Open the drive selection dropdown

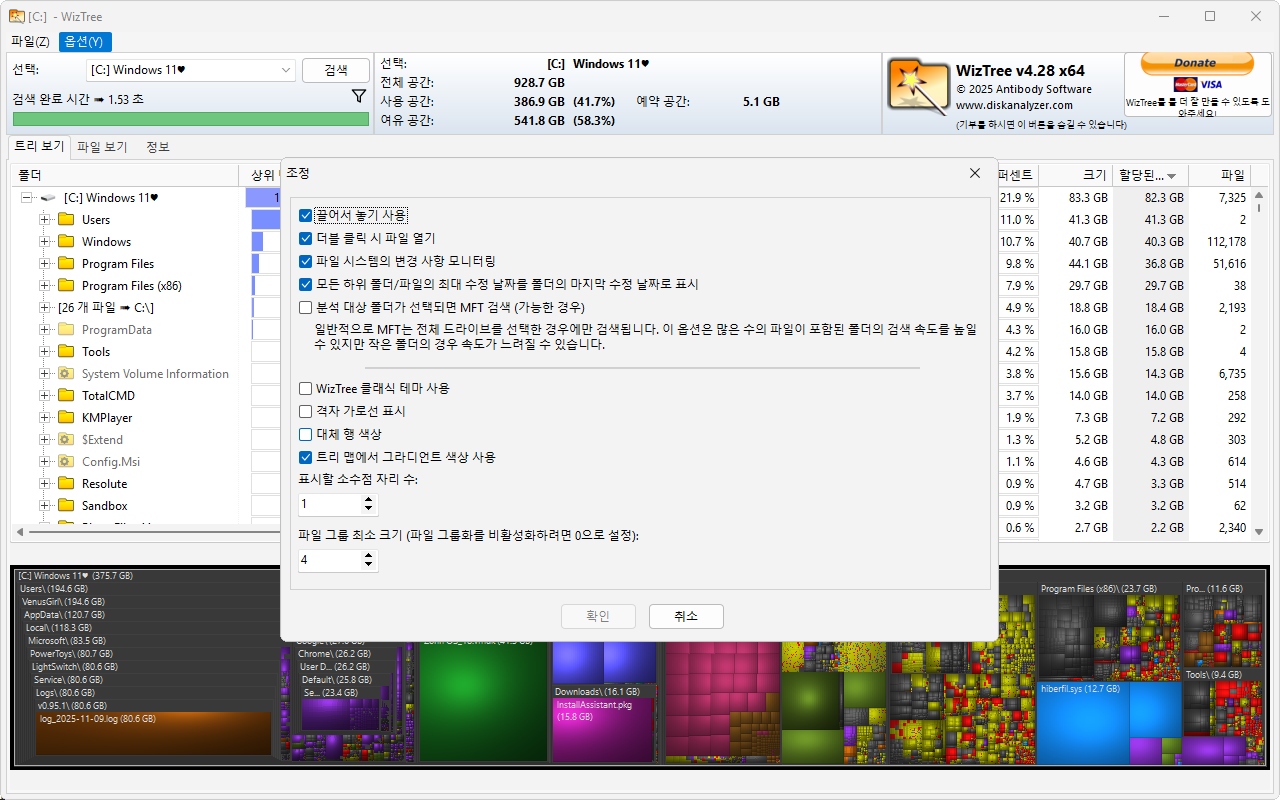pyautogui.click(x=191, y=70)
